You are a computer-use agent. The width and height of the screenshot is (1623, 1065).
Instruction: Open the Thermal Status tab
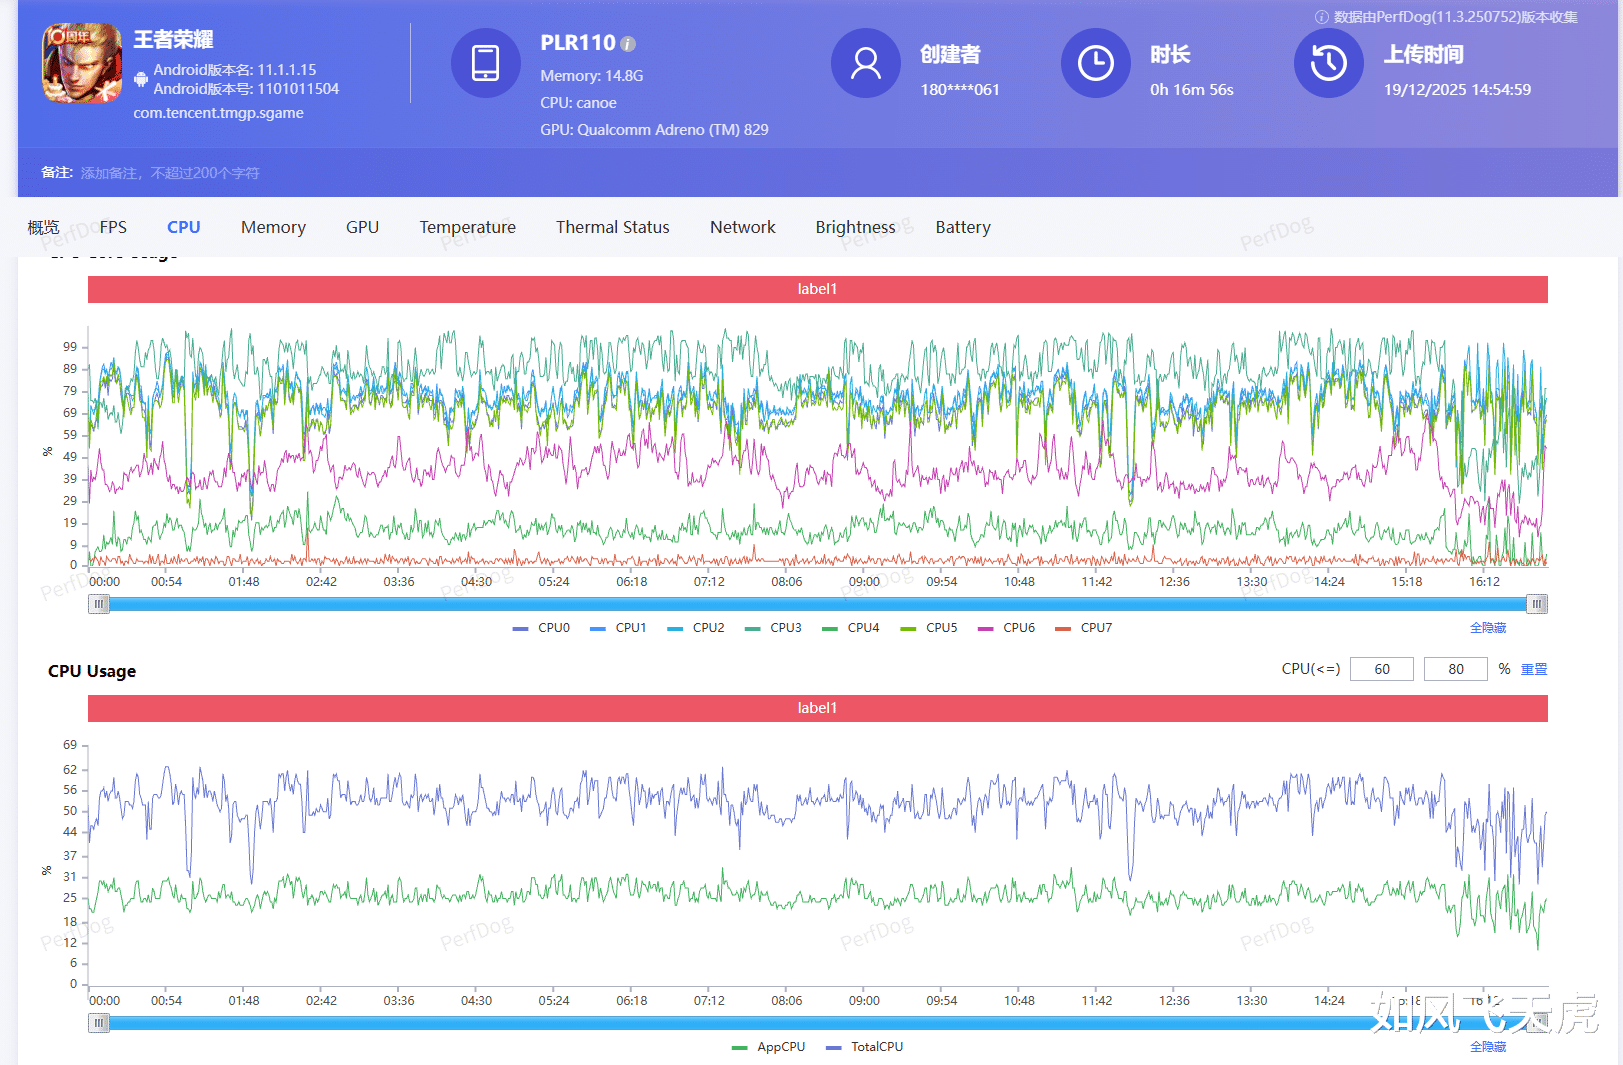[x=612, y=227]
